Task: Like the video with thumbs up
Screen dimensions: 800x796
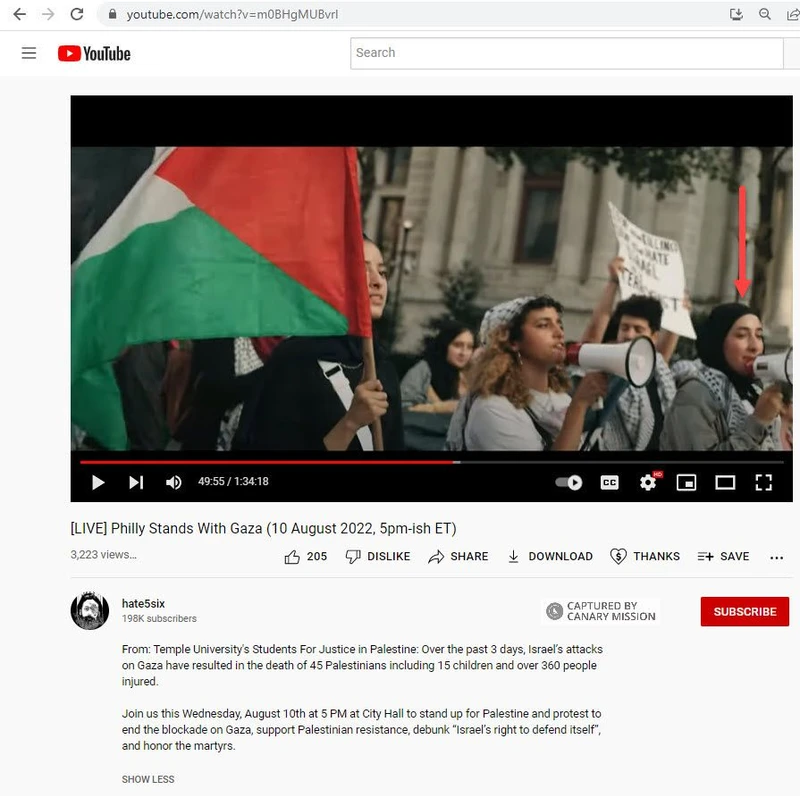Action: 290,556
